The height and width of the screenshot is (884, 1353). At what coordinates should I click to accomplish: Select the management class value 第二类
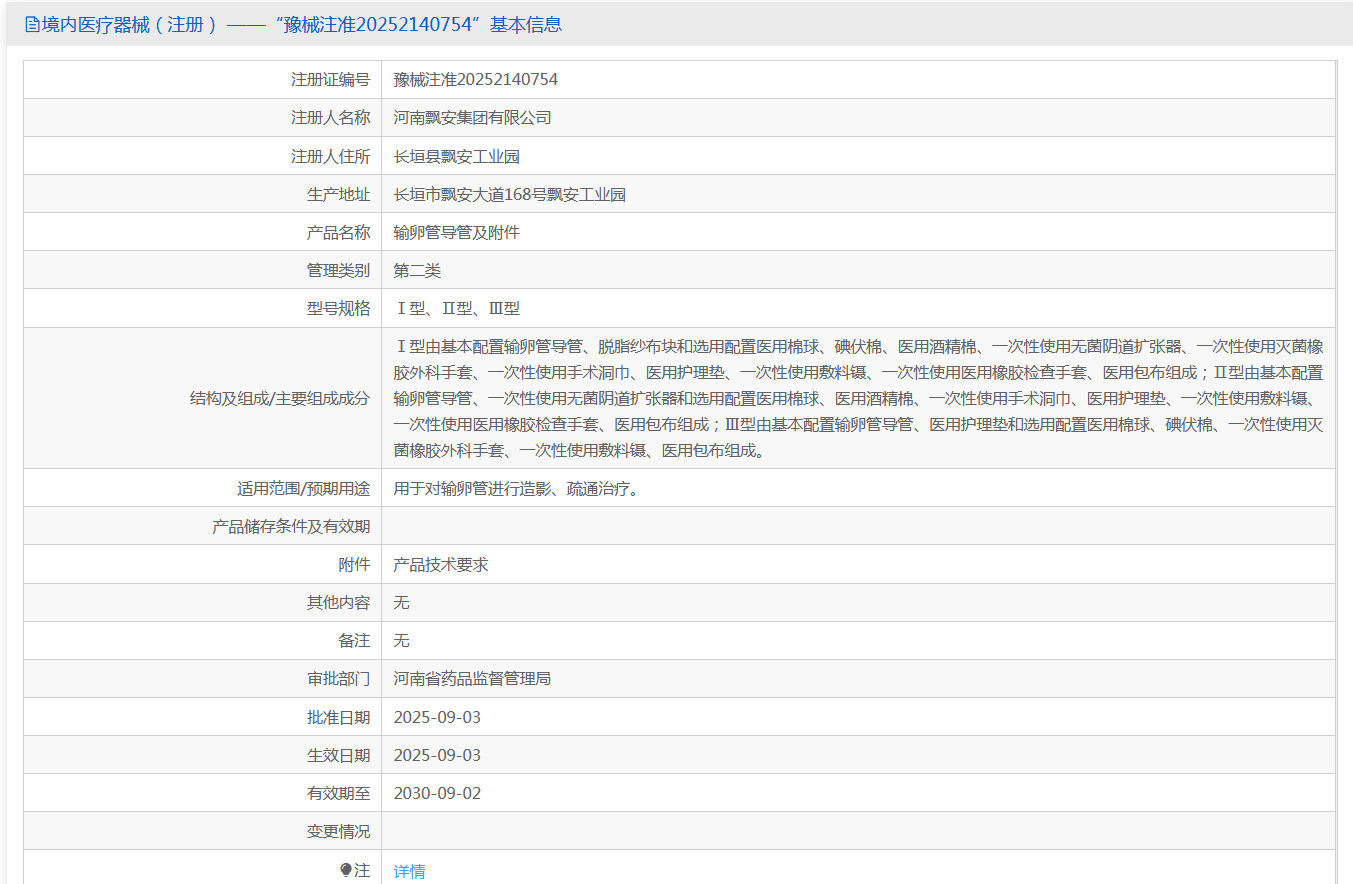418,270
